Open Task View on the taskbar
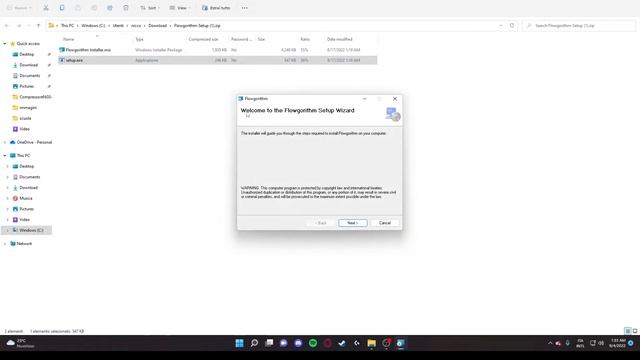640x360 pixels. [269, 343]
